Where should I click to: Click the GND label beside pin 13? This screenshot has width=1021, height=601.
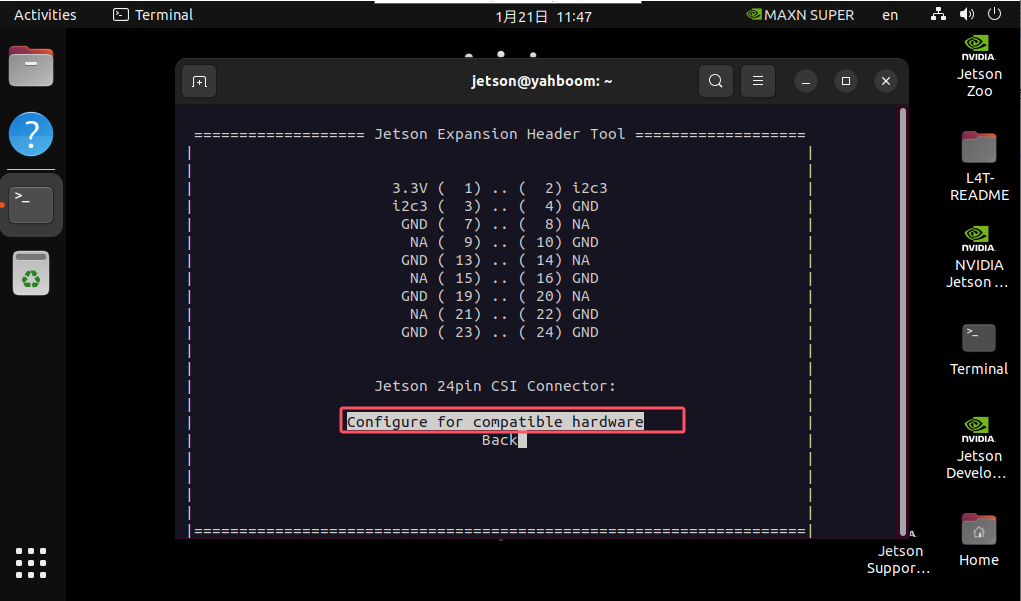click(x=414, y=260)
